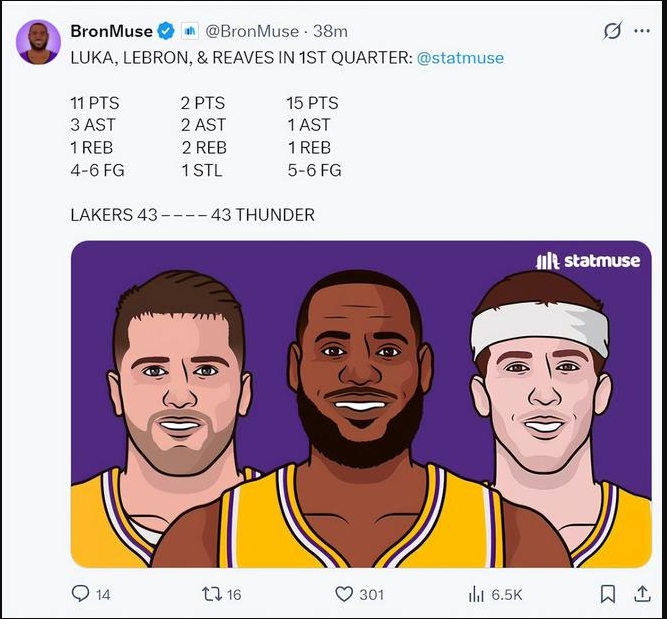Follow the @statmuse mention link
667x619 pixels.
pyautogui.click(x=460, y=58)
